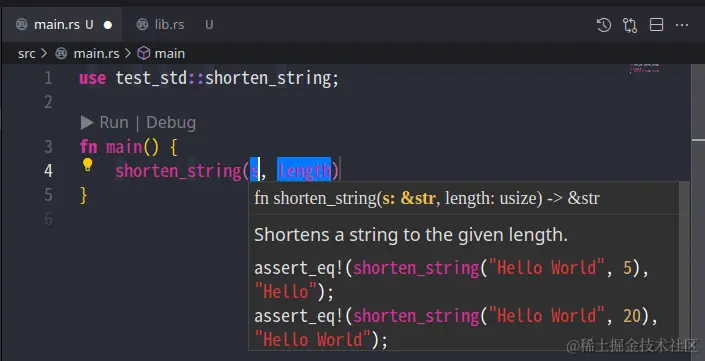The image size is (705, 361).
Task: Click the Debug code lens above main
Action: pyautogui.click(x=171, y=122)
